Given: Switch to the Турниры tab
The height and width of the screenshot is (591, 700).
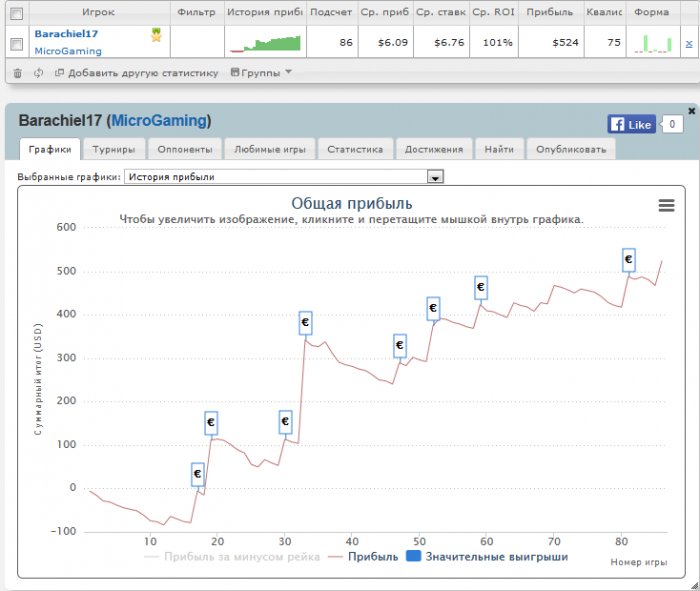Looking at the screenshot, I should [x=114, y=150].
